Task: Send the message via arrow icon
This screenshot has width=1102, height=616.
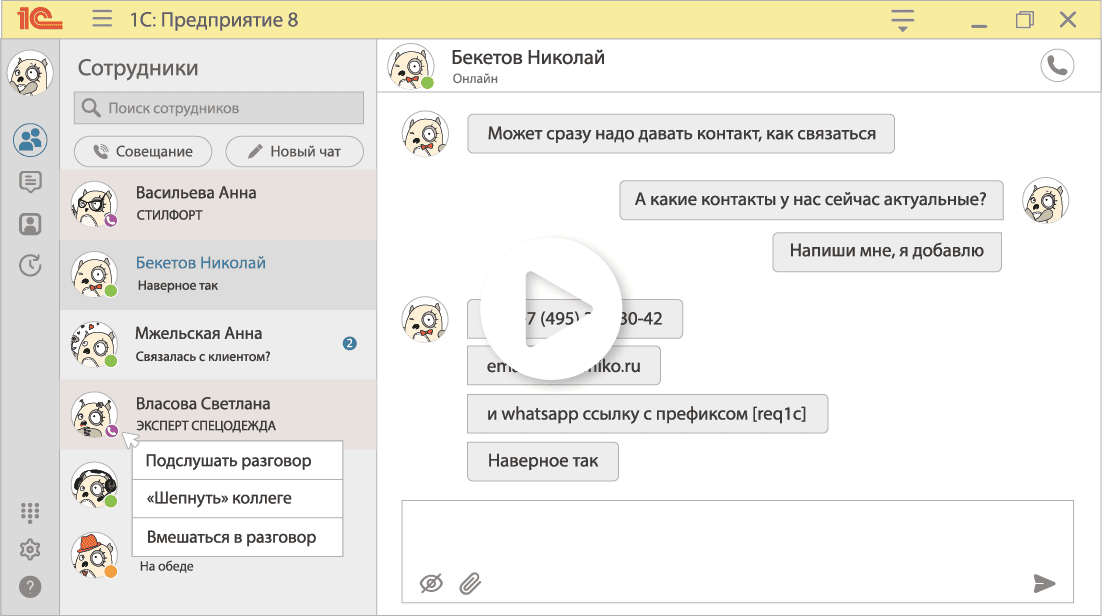Action: 1044,583
